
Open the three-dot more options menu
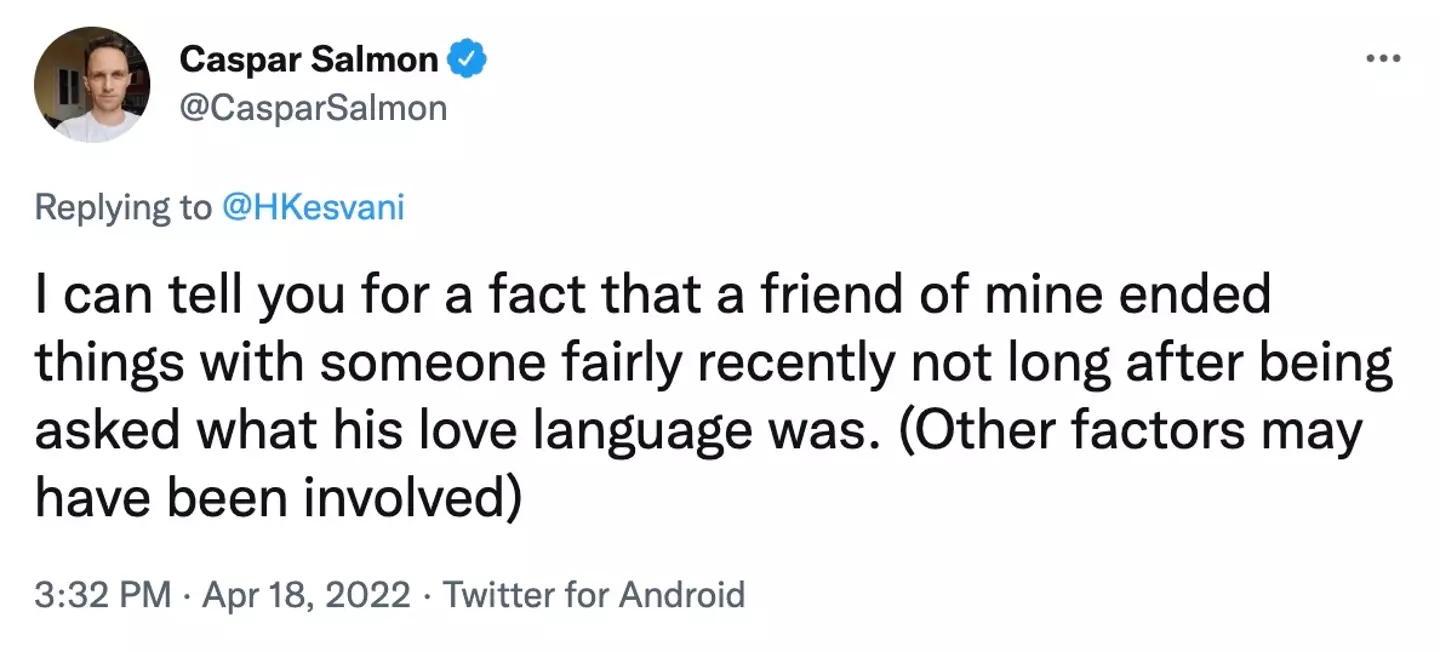1382,59
